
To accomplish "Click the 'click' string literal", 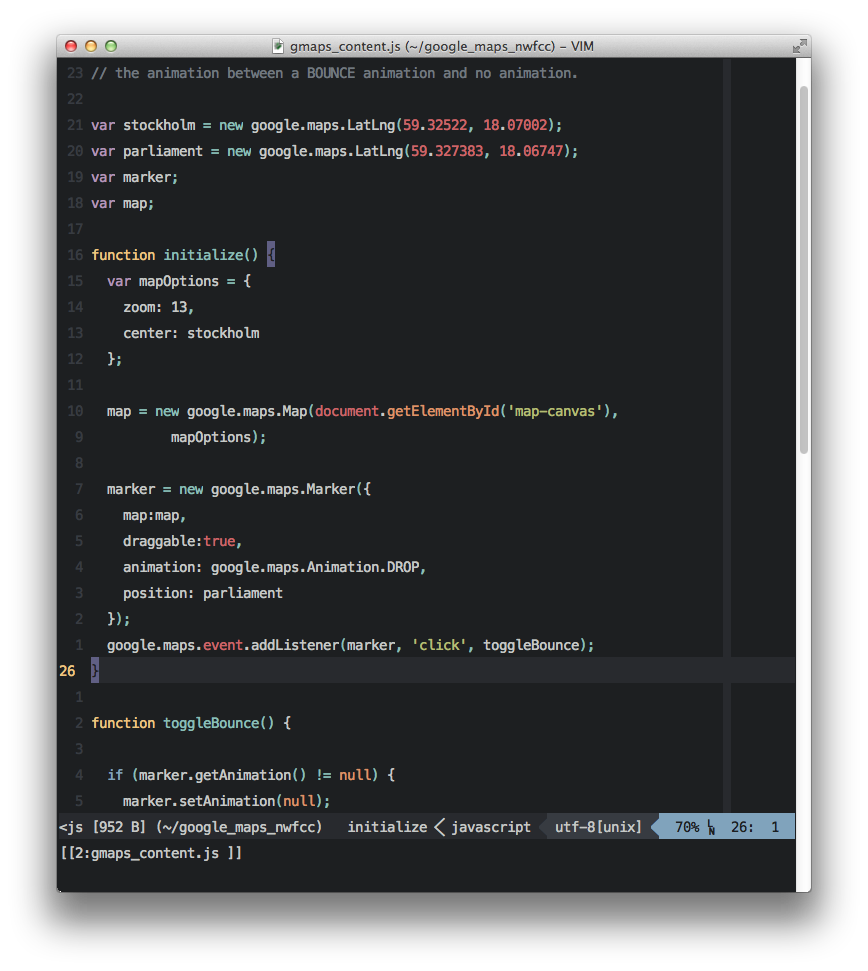I will 439,645.
